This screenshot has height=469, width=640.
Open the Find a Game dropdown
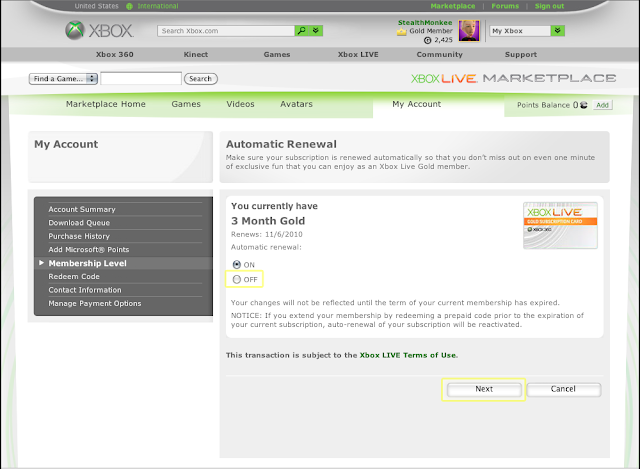63,79
